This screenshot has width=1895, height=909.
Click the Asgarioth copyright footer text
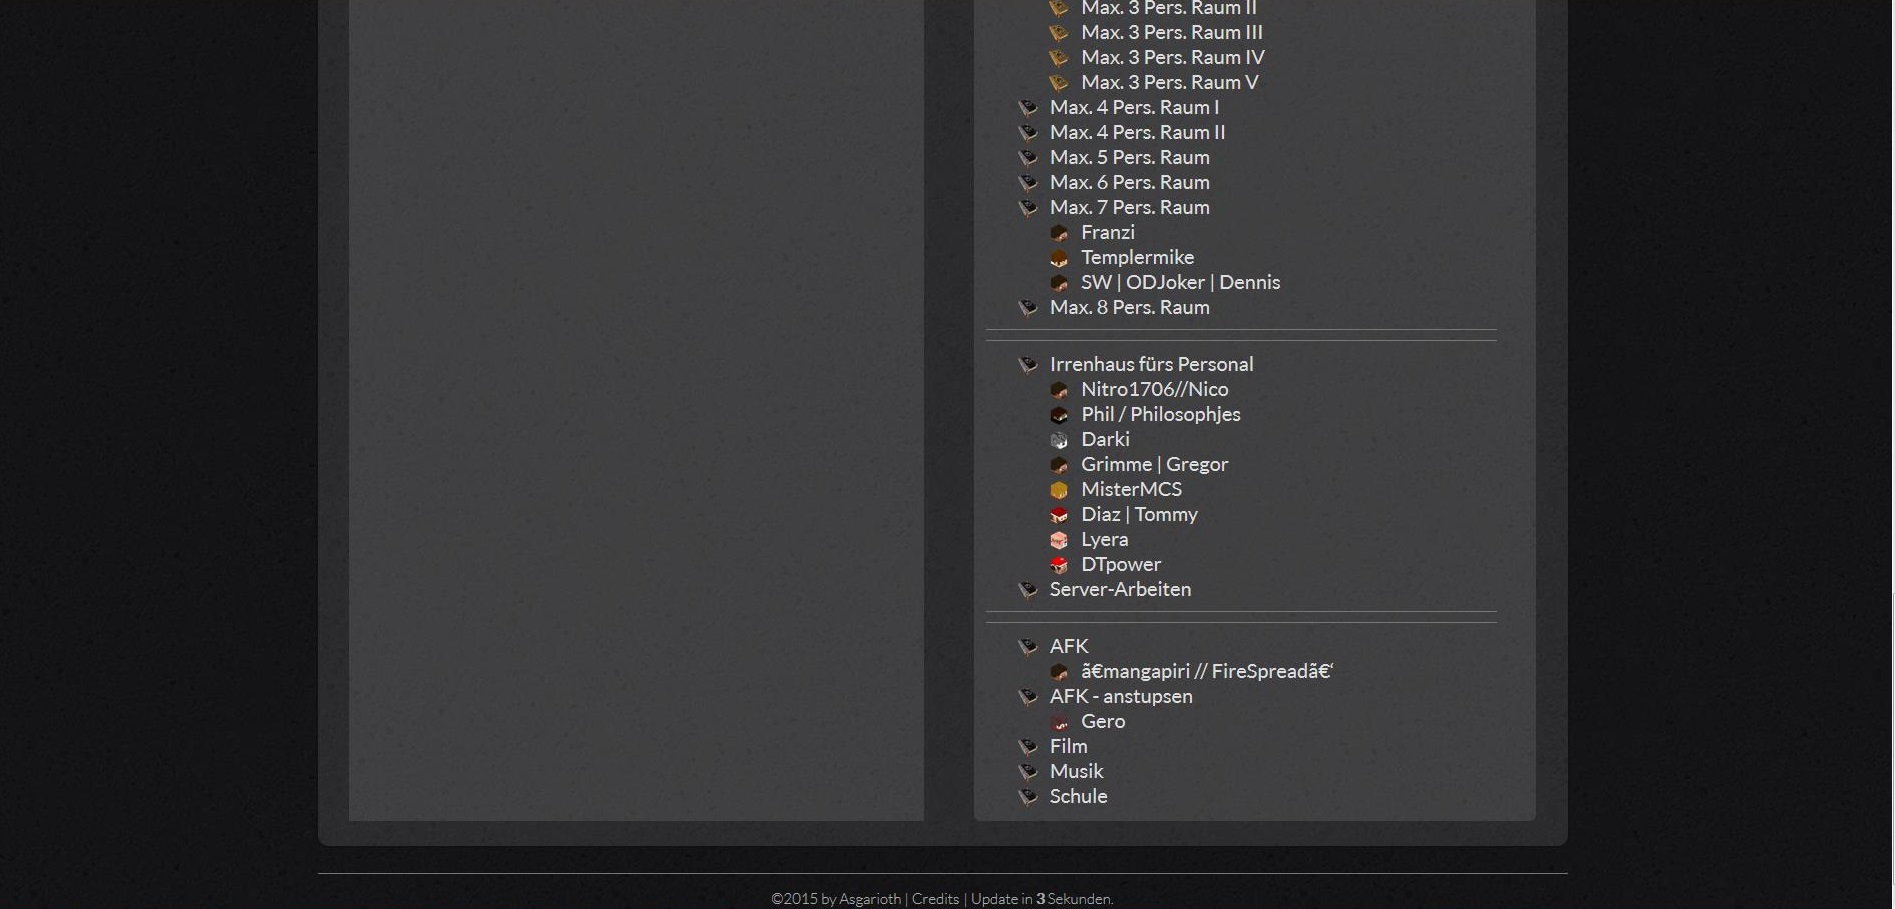point(836,899)
